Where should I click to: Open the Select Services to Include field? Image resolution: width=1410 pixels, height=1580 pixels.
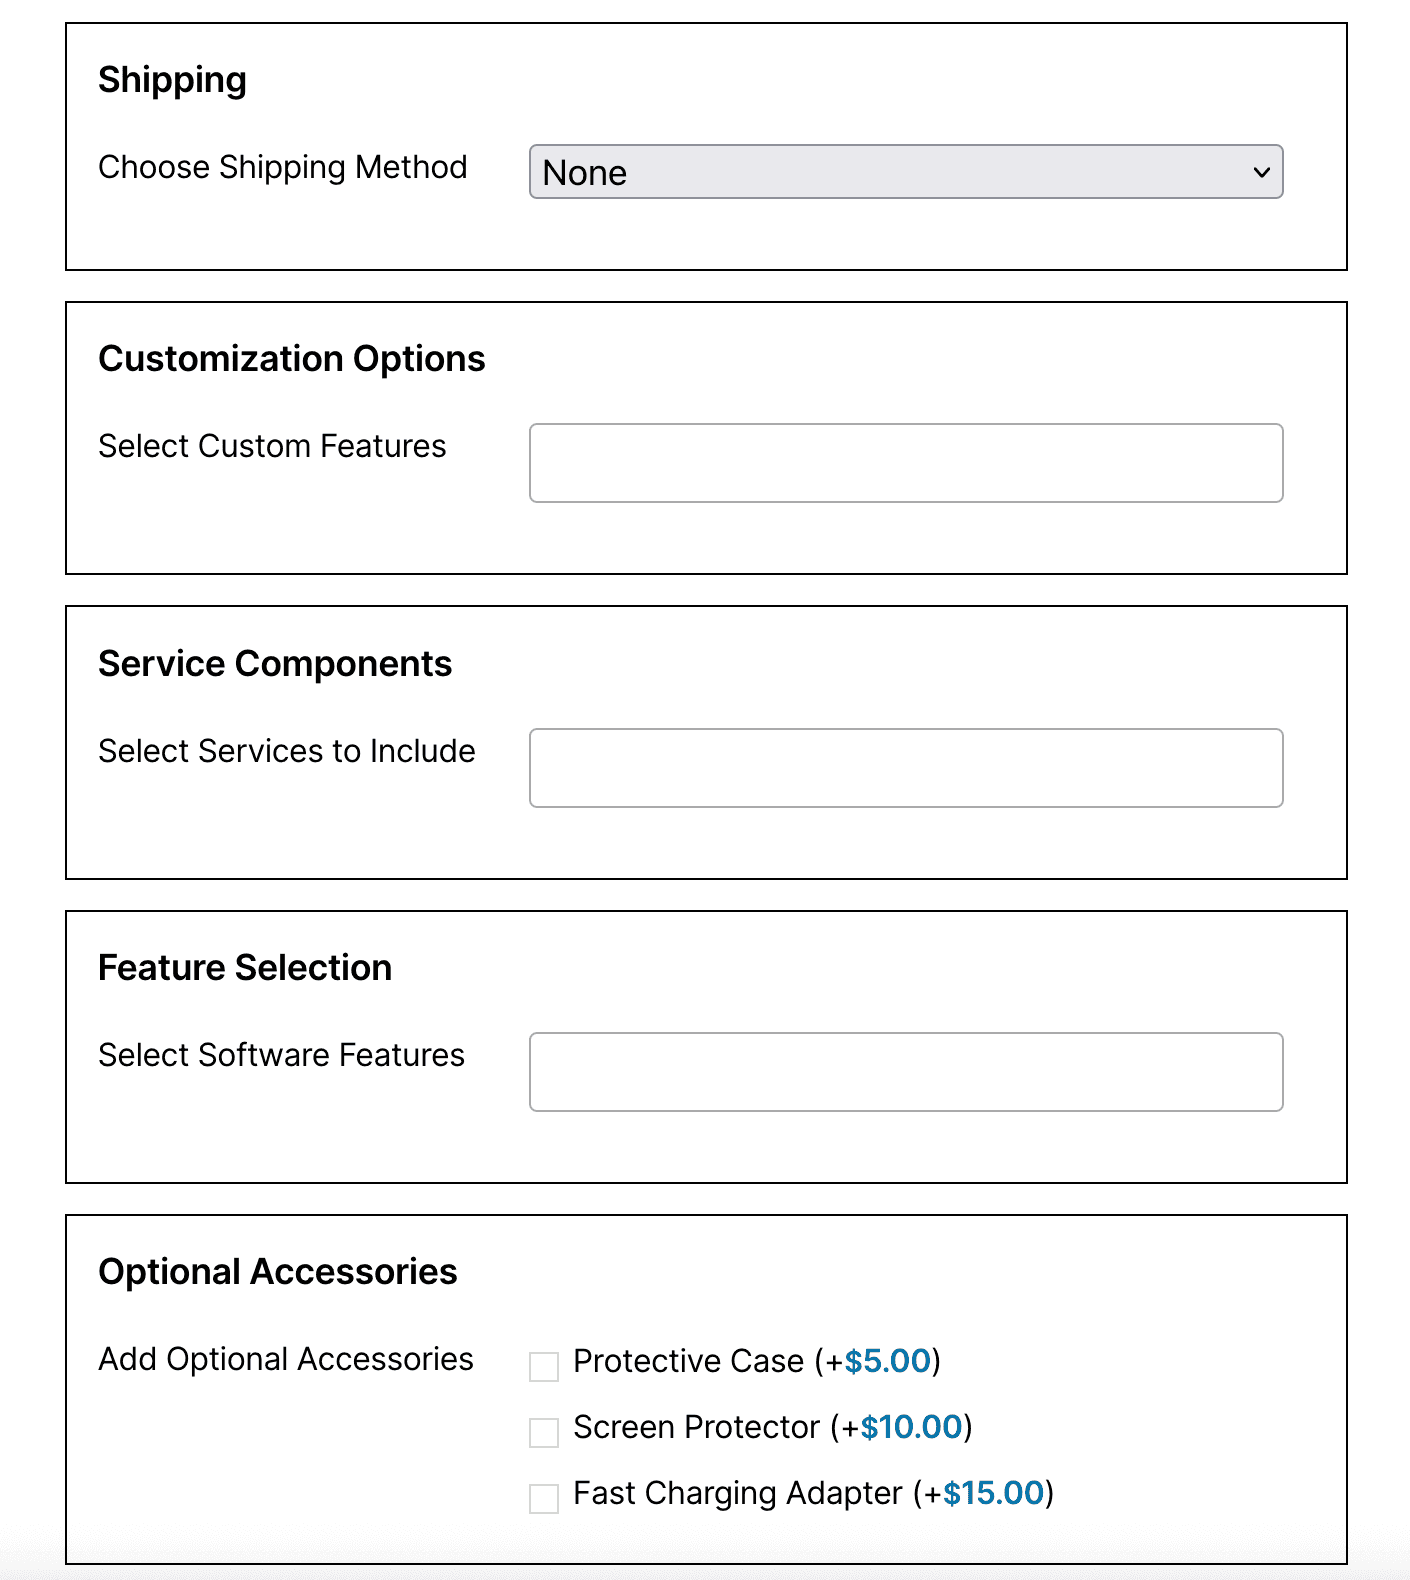[x=905, y=768]
